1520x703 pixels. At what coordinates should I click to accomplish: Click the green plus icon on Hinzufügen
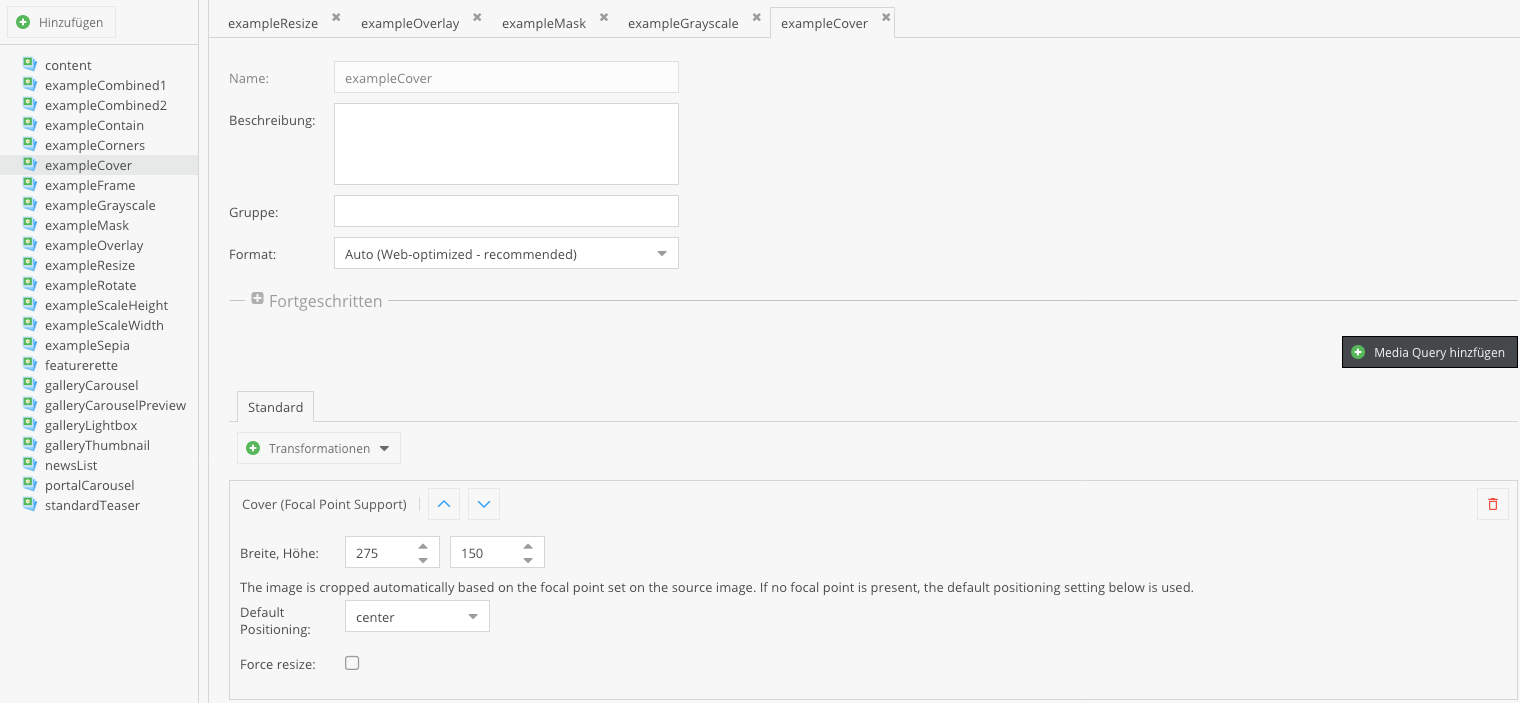click(23, 22)
